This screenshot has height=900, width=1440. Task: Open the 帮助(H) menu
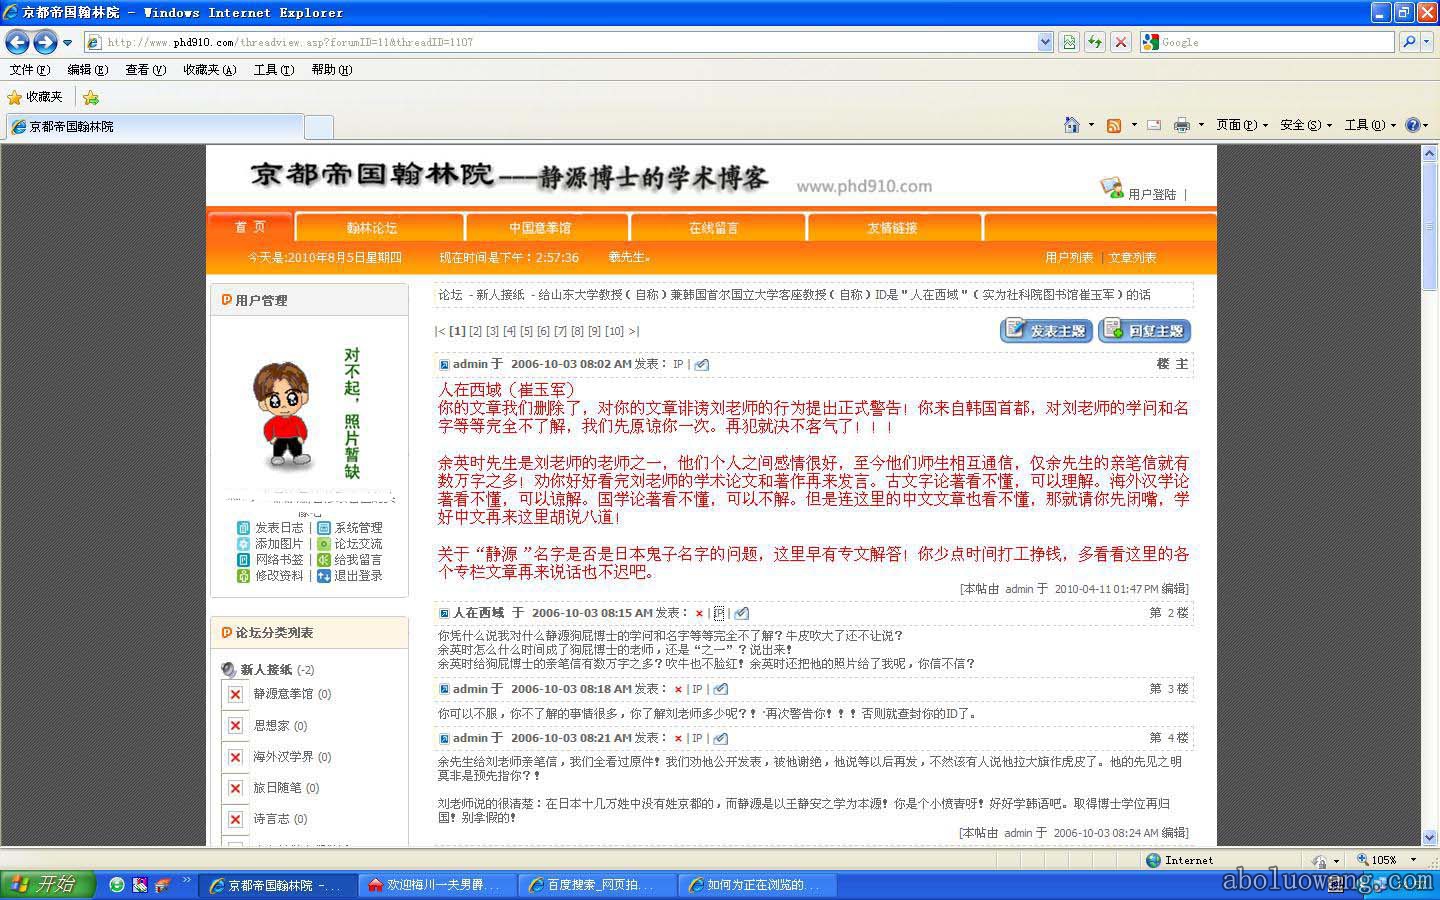tap(331, 70)
